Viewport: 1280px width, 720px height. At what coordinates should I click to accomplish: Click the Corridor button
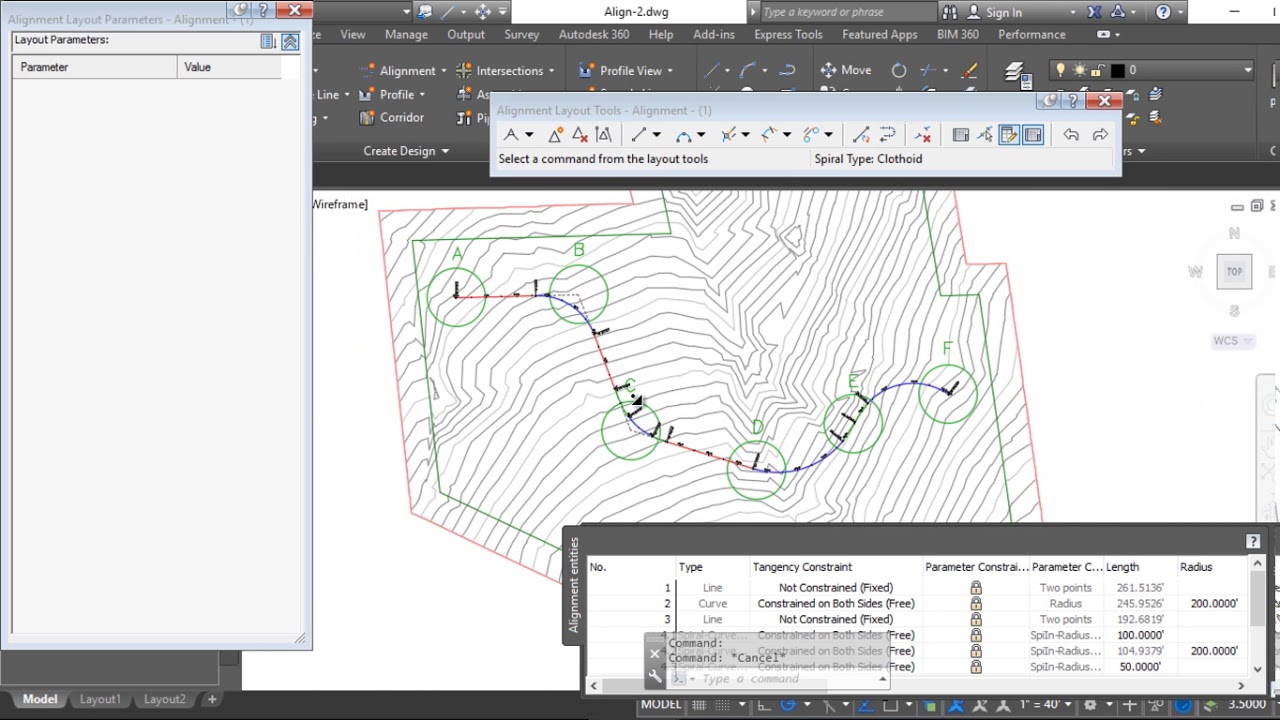391,118
